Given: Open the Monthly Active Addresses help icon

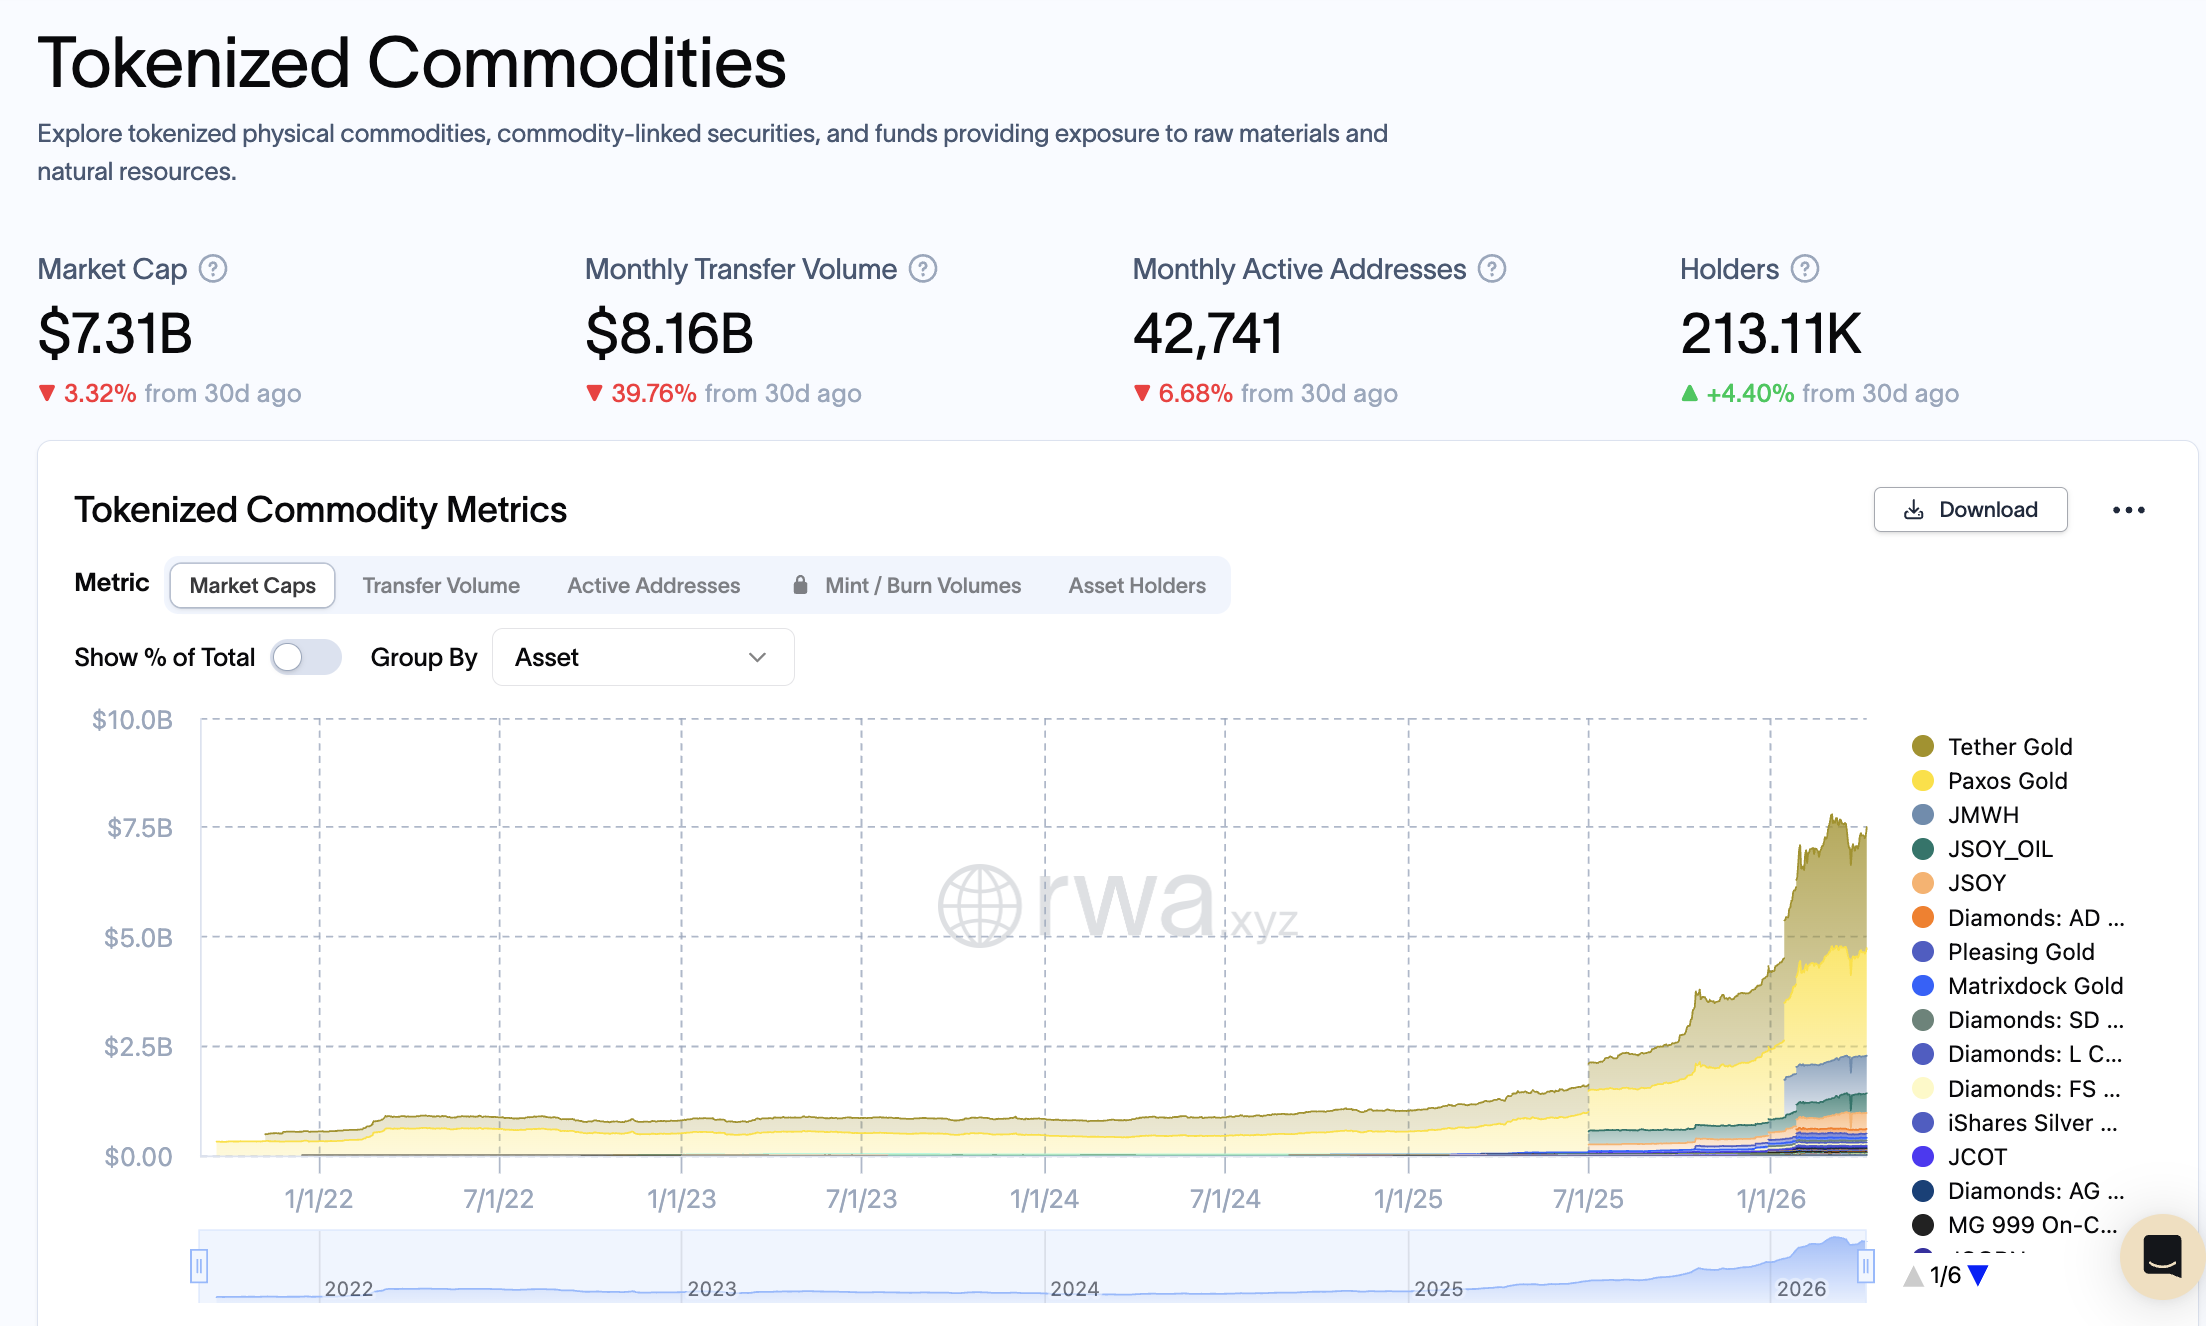Looking at the screenshot, I should click(1492, 269).
